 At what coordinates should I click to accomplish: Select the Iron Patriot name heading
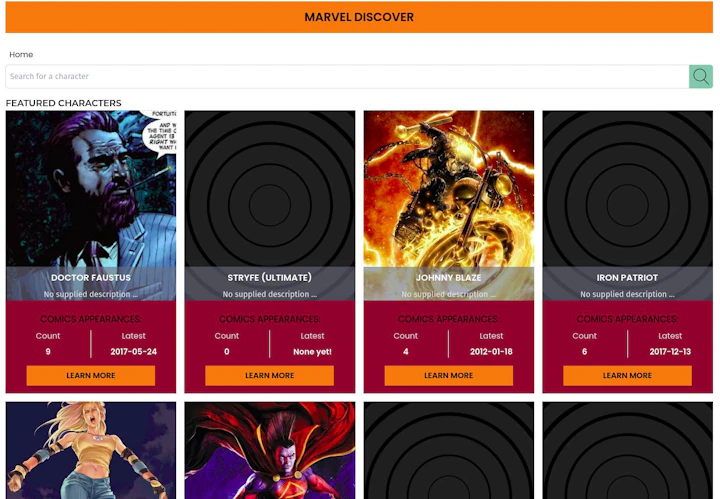pyautogui.click(x=627, y=278)
